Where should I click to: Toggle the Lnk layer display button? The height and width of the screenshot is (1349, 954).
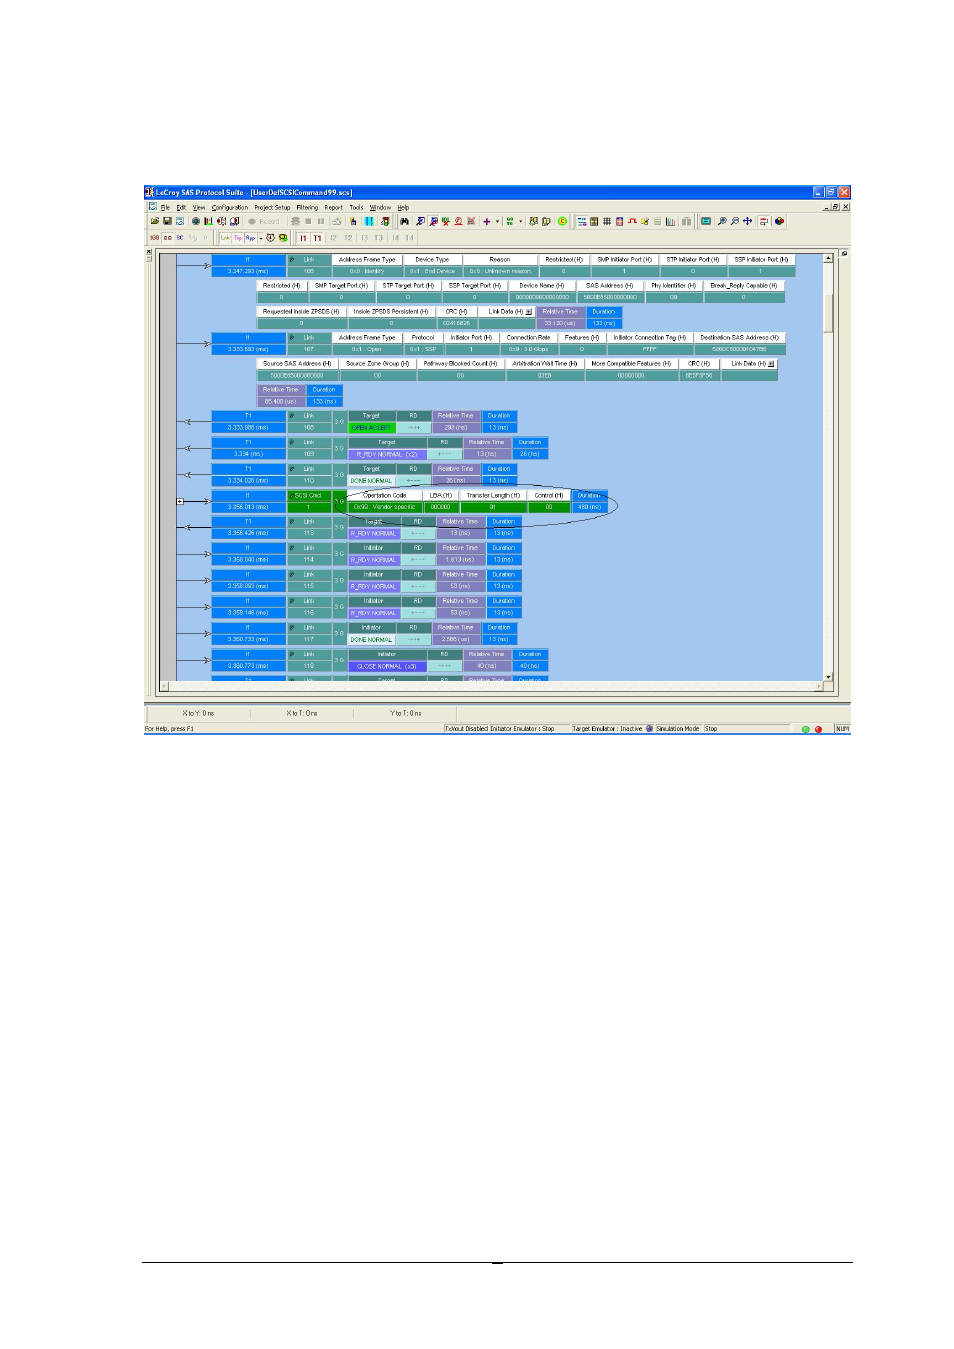coord(225,238)
